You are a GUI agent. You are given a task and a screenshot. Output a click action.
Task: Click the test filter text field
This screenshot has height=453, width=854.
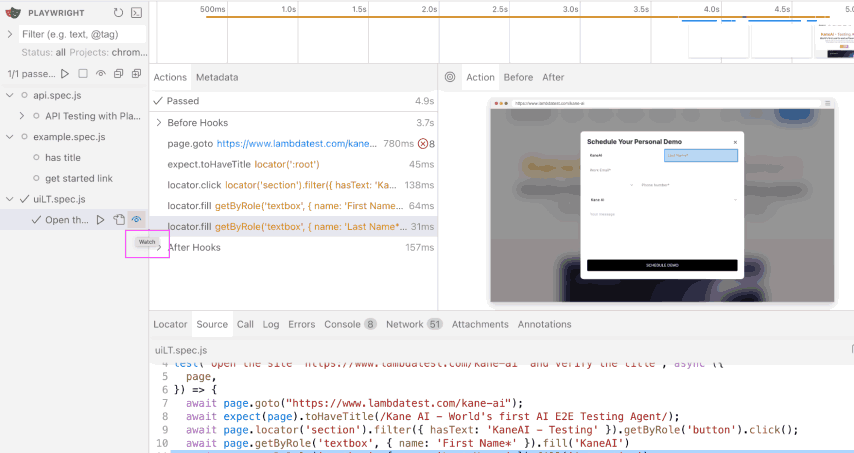pos(80,34)
